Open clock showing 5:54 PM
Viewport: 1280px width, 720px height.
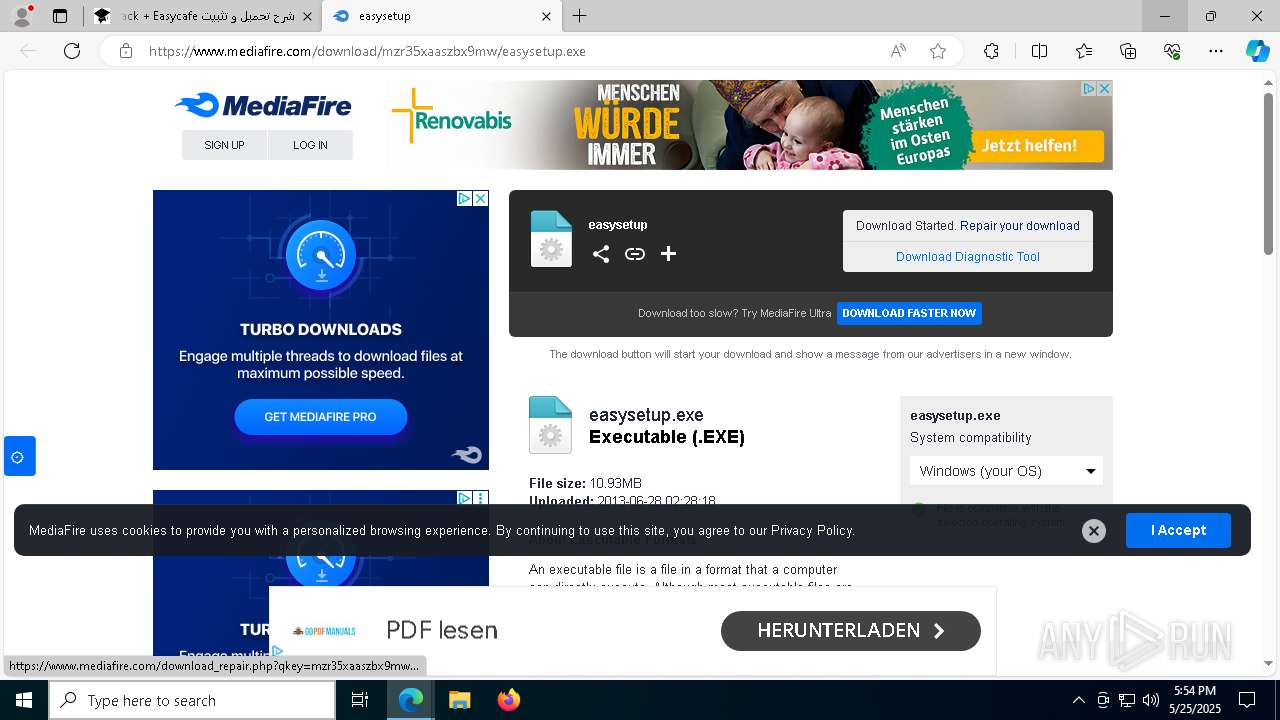click(x=1195, y=700)
